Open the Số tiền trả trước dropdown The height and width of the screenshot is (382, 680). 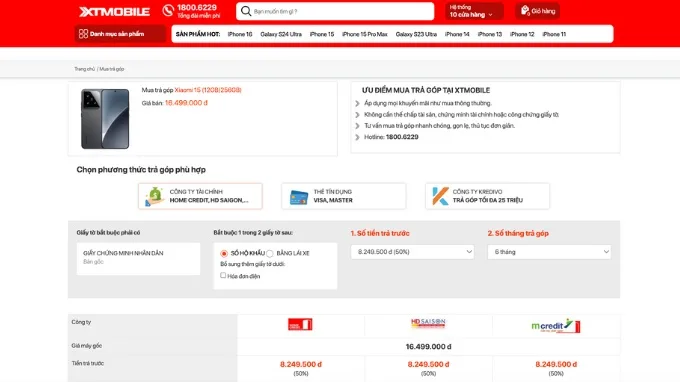412,252
